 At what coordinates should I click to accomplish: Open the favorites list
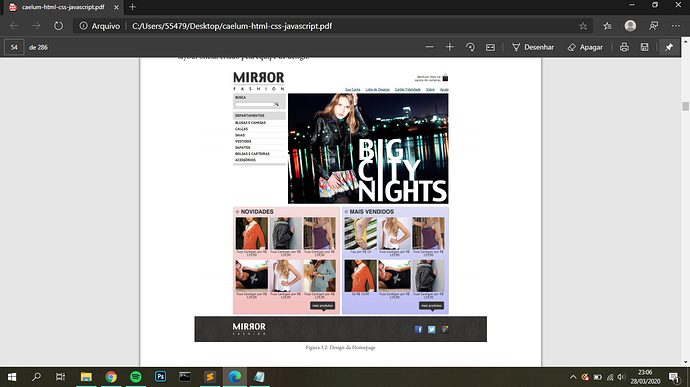coord(607,26)
